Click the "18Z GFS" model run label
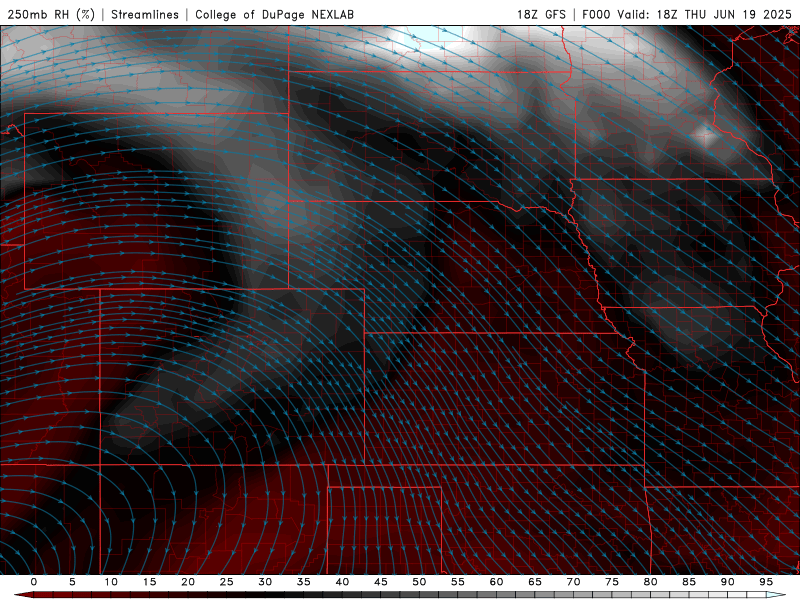The height and width of the screenshot is (600, 800). click(541, 14)
